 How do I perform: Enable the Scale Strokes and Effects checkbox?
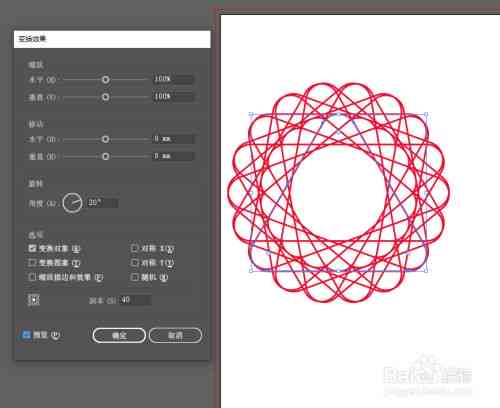point(32,277)
